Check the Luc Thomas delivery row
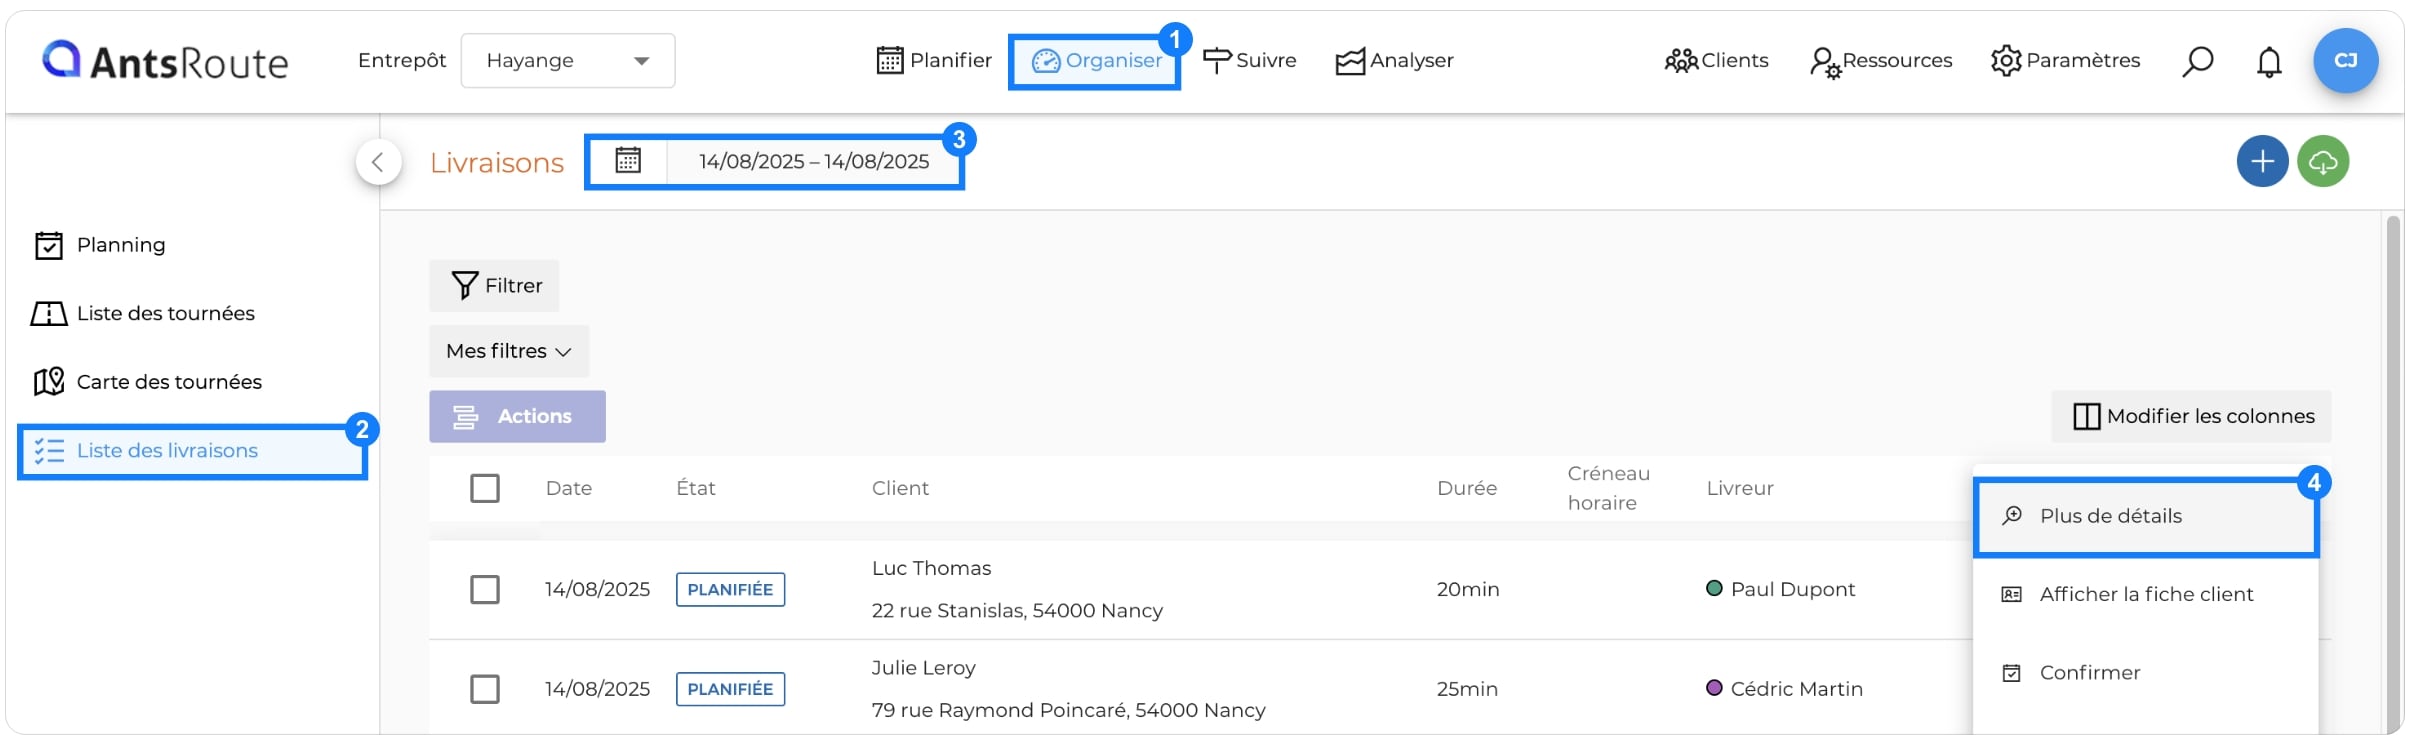The image size is (2410, 744). pos(485,589)
